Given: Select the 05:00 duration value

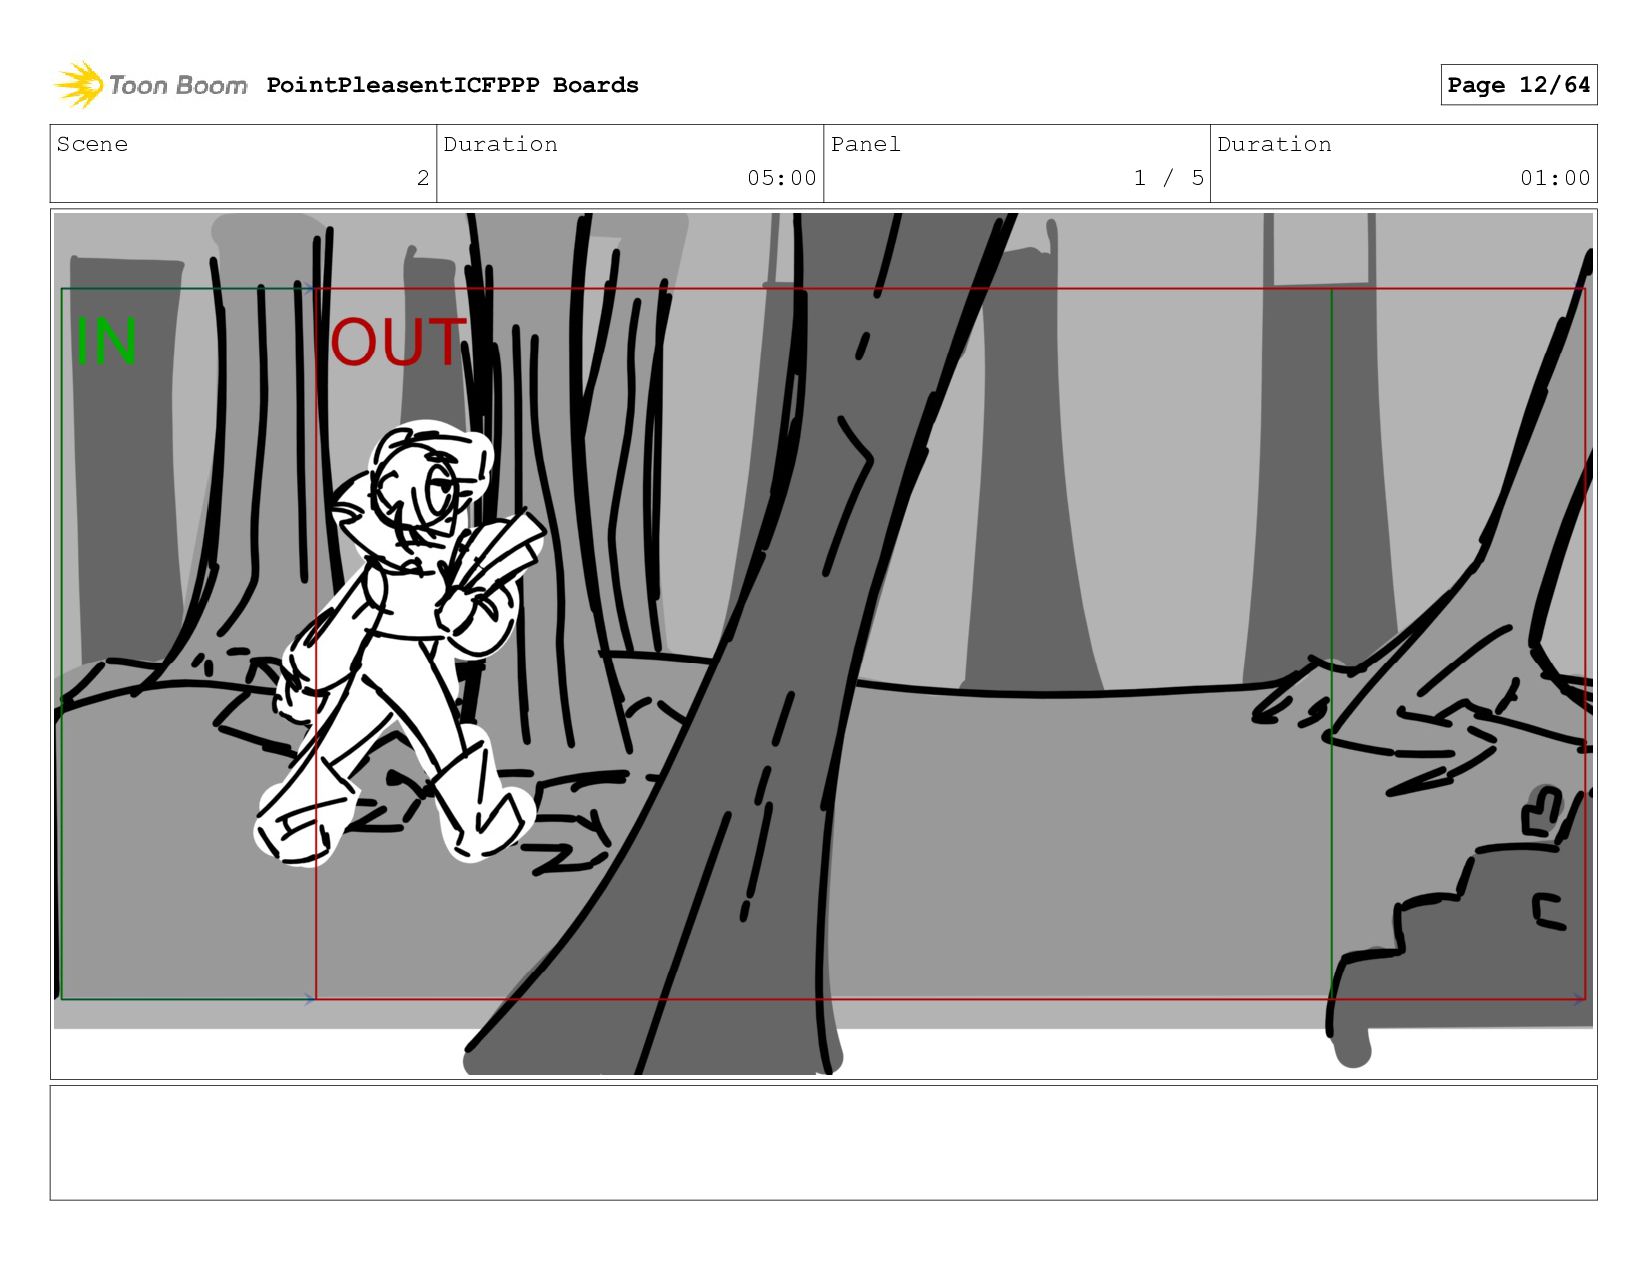Looking at the screenshot, I should point(782,178).
